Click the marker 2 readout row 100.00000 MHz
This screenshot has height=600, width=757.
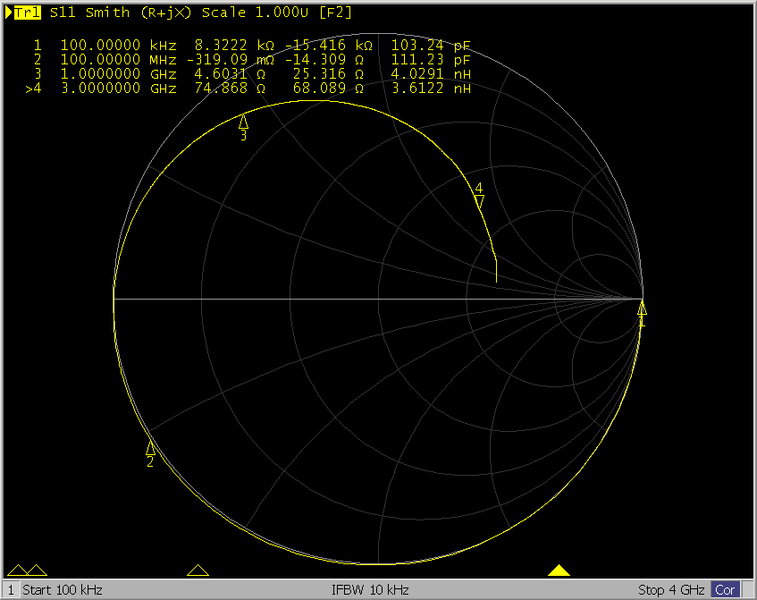(252, 60)
